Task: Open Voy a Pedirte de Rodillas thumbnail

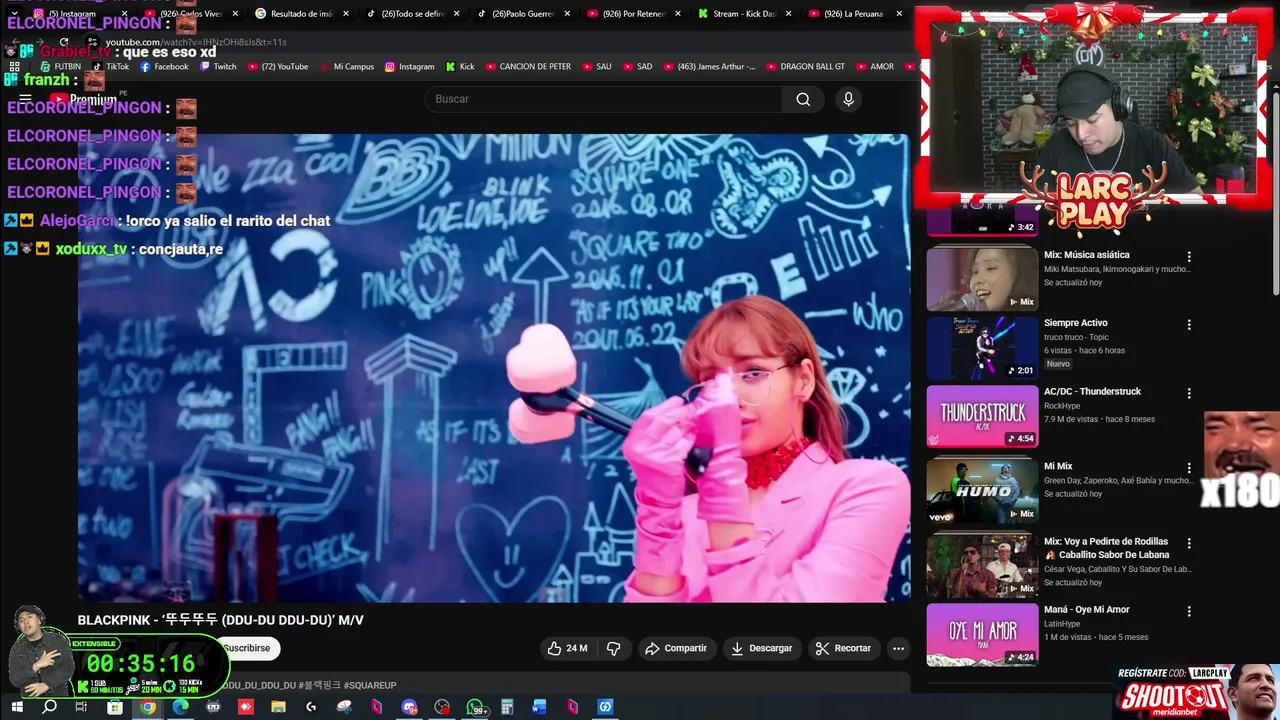Action: pos(982,566)
